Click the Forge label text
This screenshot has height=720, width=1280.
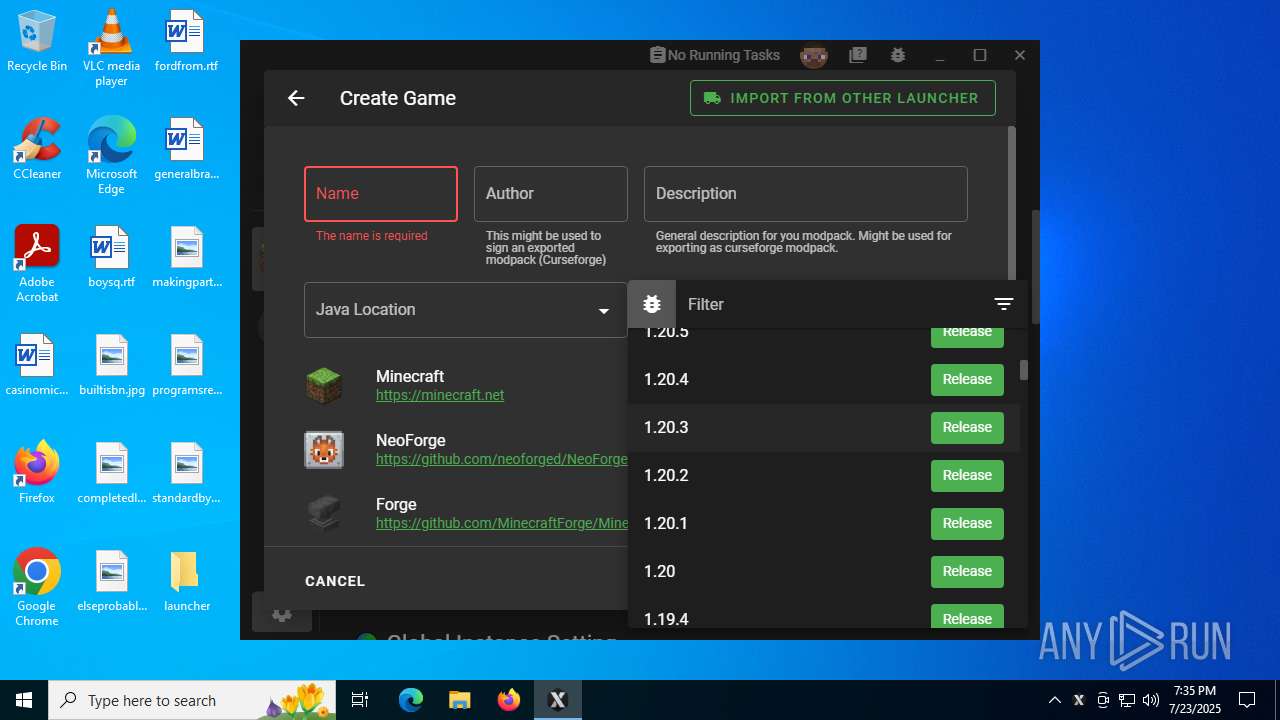click(x=396, y=505)
